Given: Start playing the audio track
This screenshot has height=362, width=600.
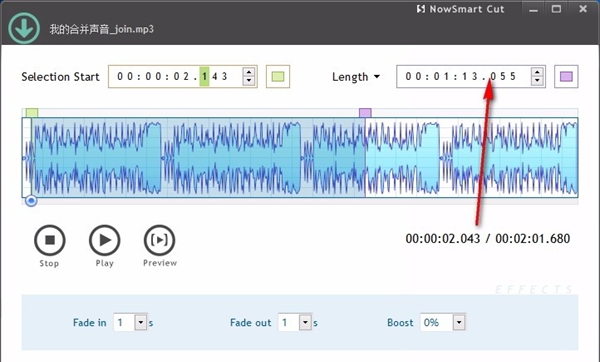Looking at the screenshot, I should (104, 240).
